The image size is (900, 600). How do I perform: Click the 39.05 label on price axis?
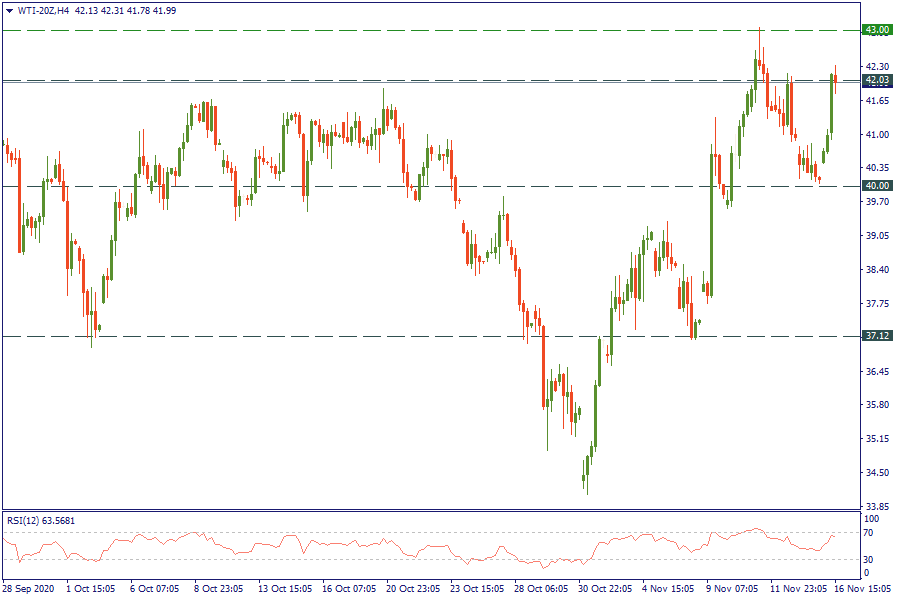[877, 236]
